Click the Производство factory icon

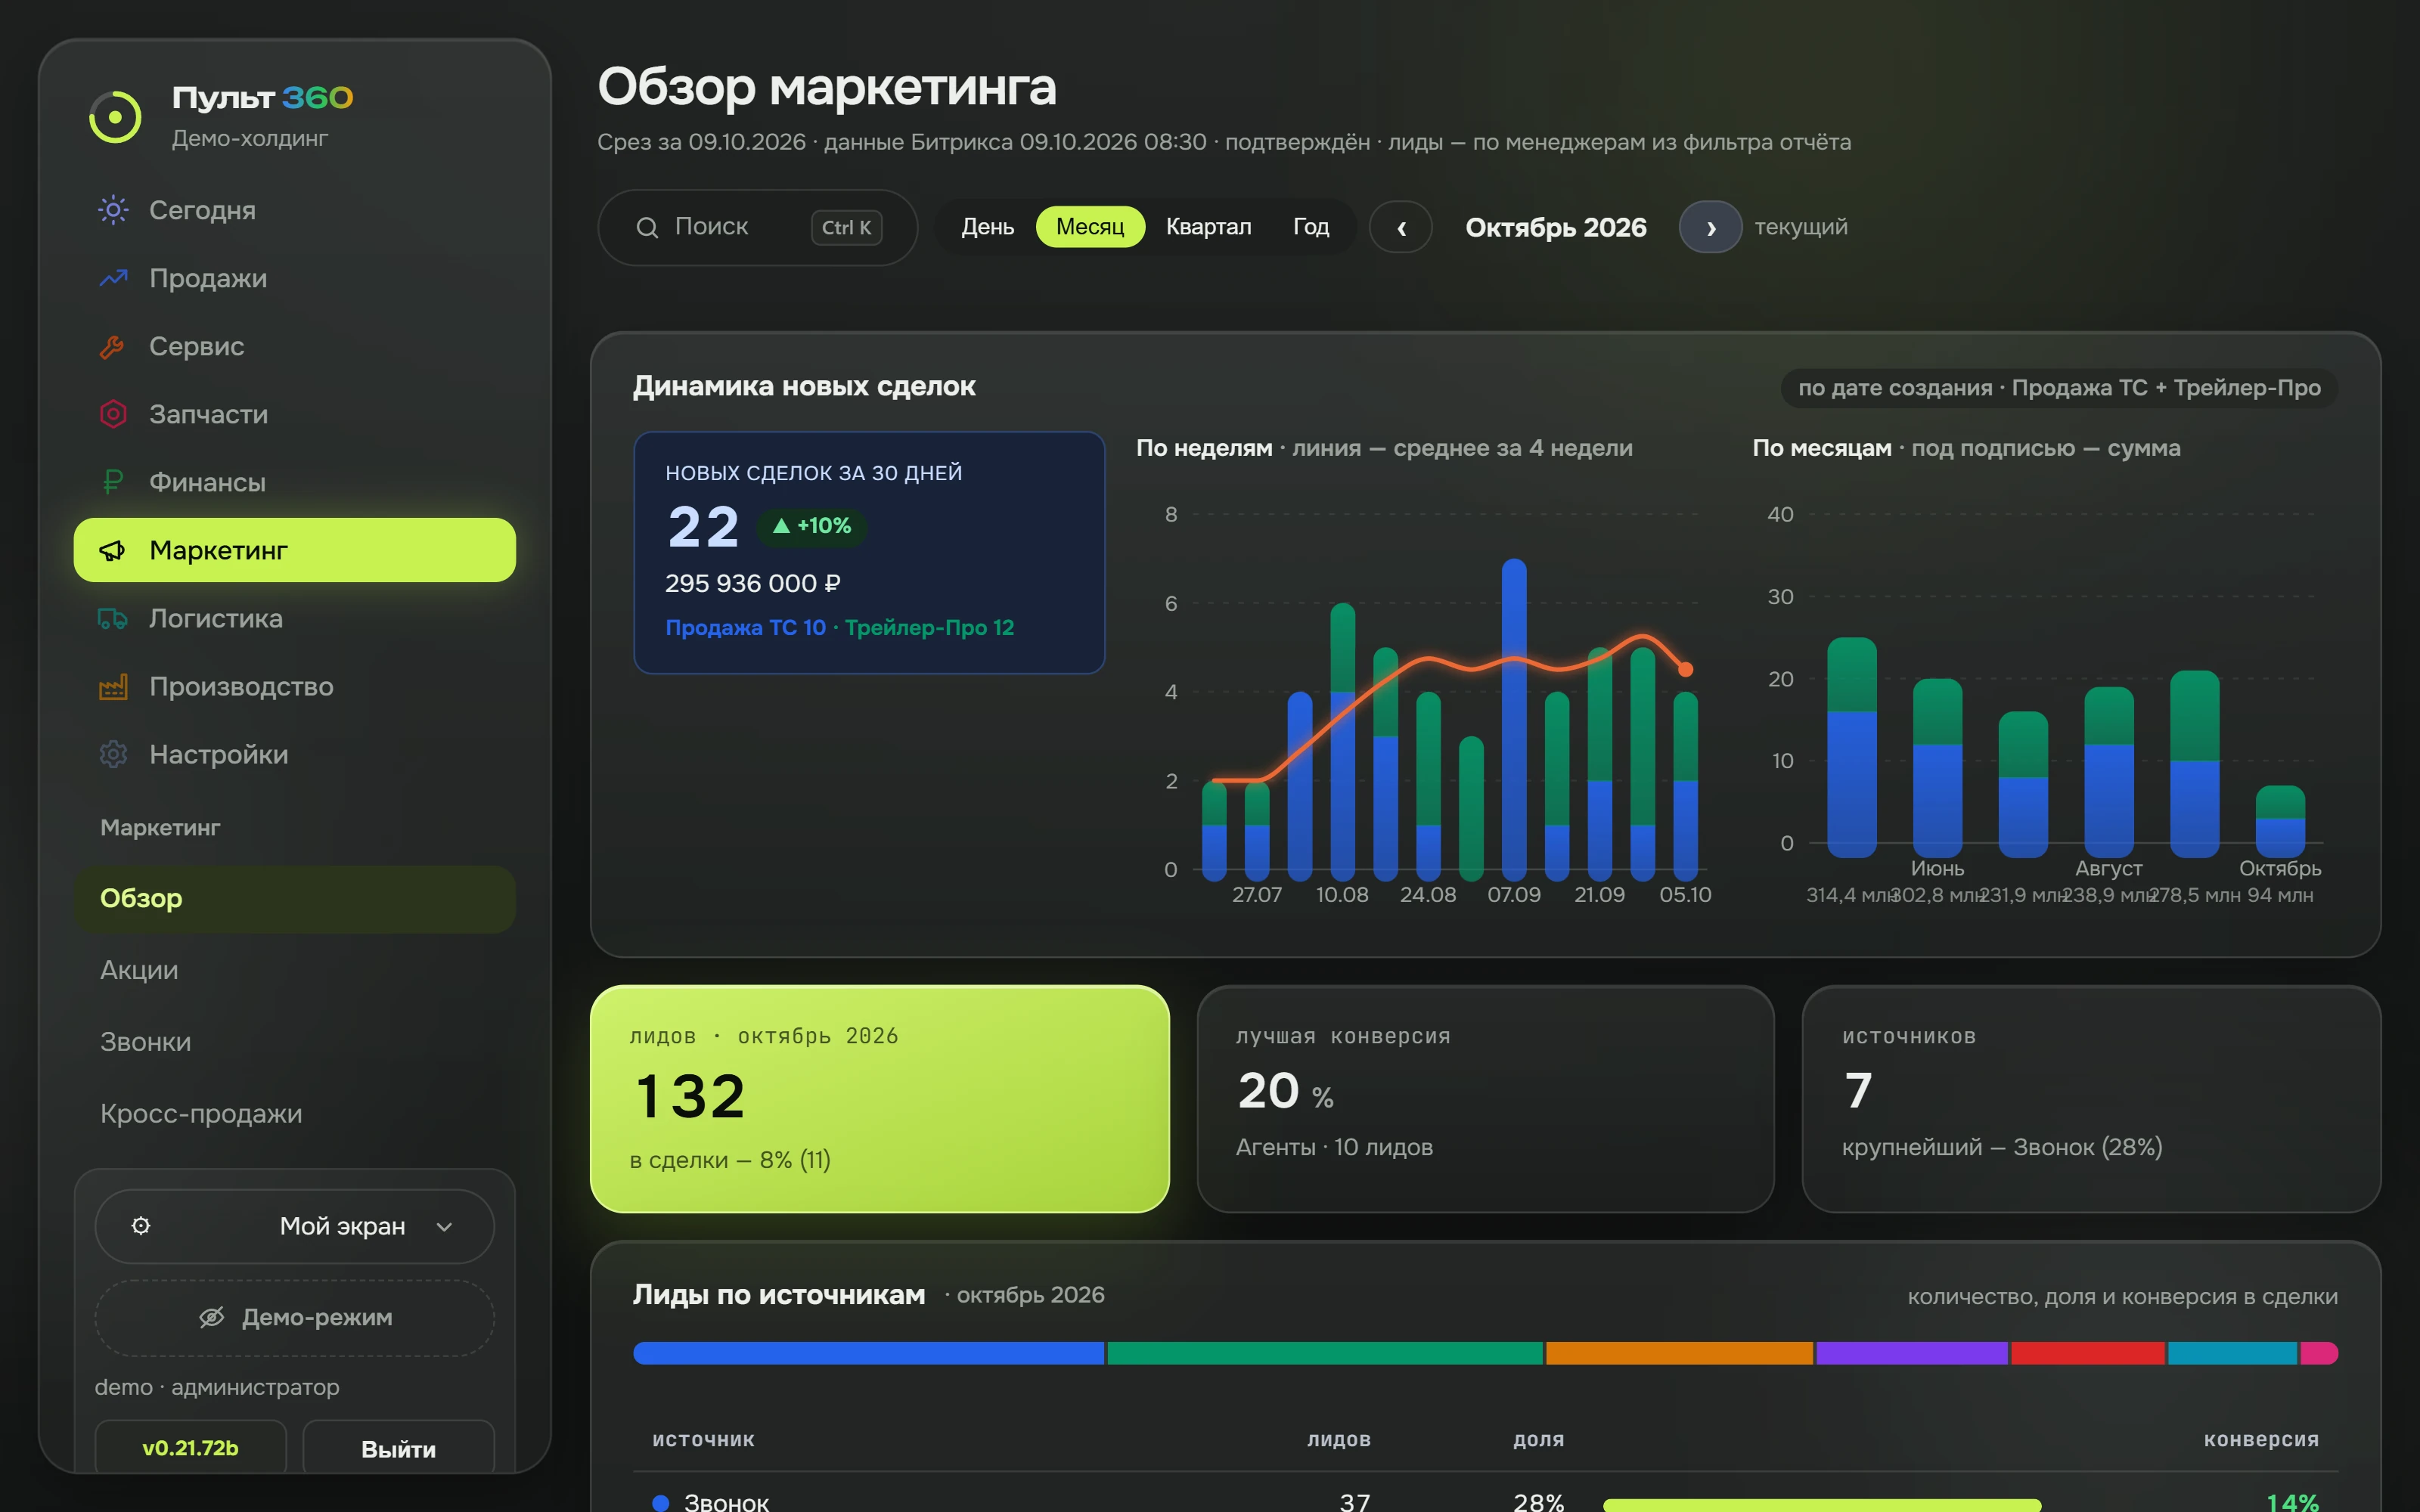tap(113, 686)
